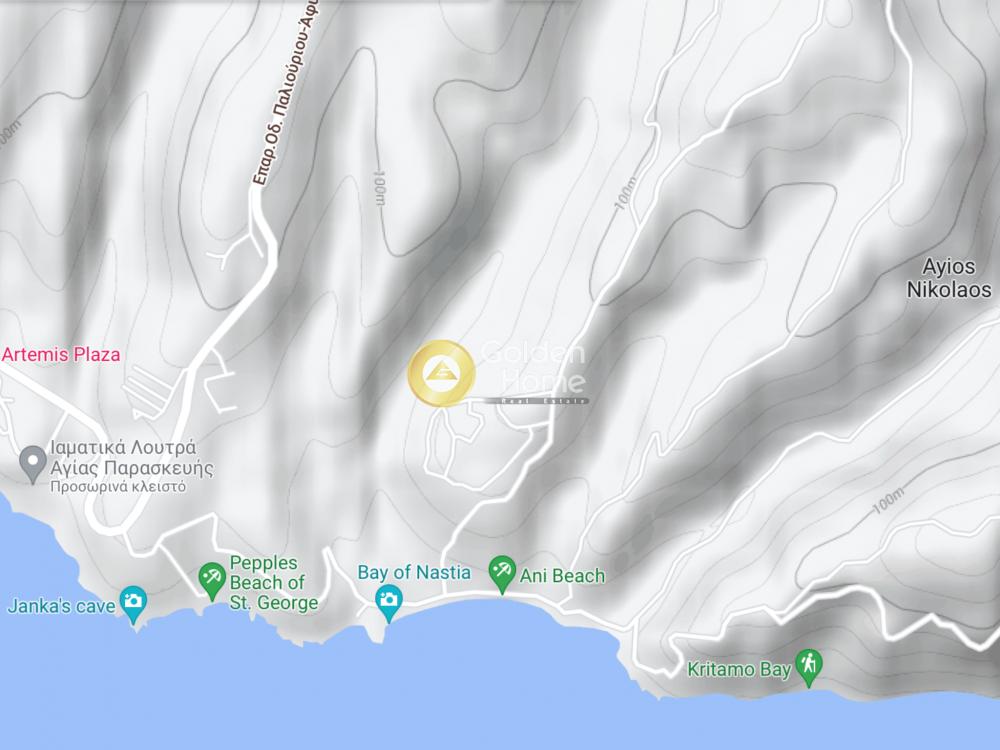
Task: Click the Ιαματικά Λουτρά Αγίας Παρασκευής label
Action: [131, 458]
